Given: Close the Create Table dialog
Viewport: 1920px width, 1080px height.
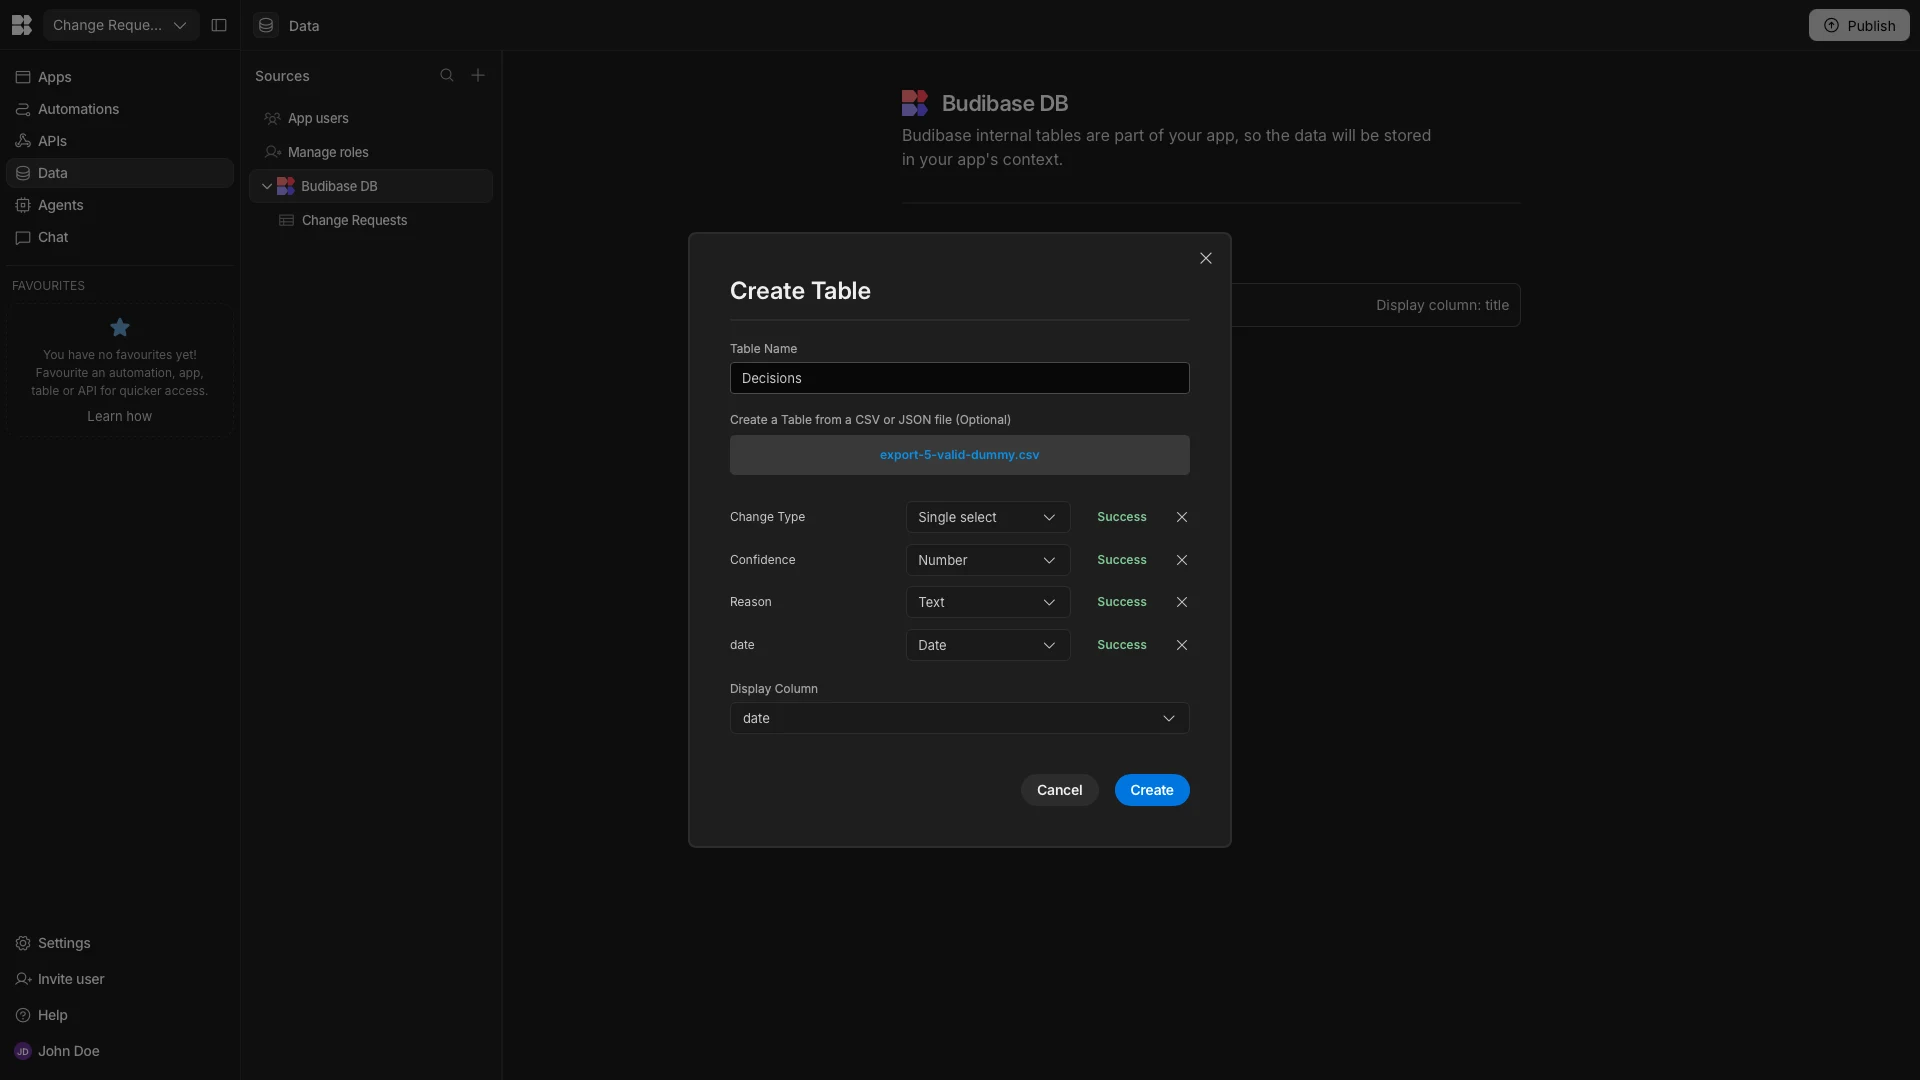Looking at the screenshot, I should tap(1206, 258).
